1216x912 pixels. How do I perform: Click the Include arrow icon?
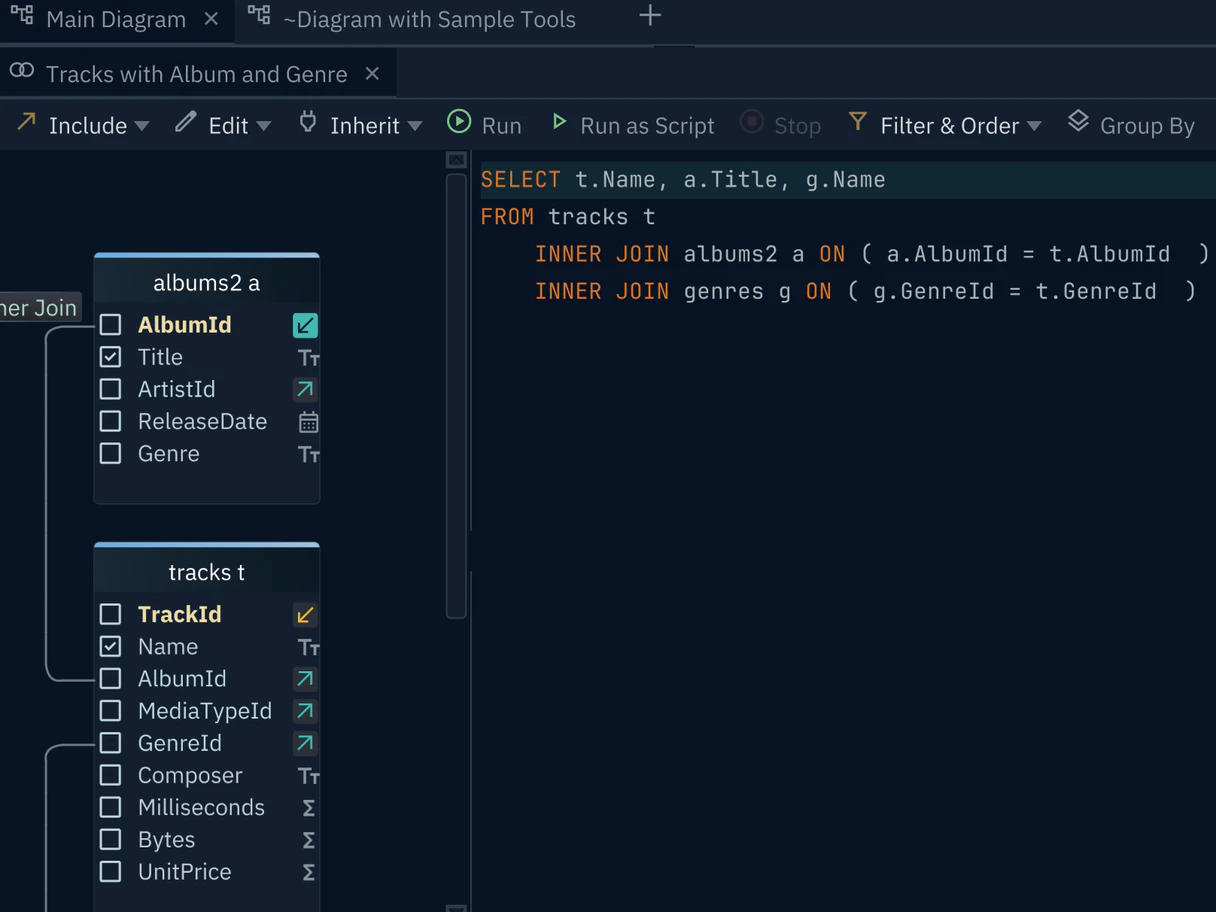[x=26, y=122]
